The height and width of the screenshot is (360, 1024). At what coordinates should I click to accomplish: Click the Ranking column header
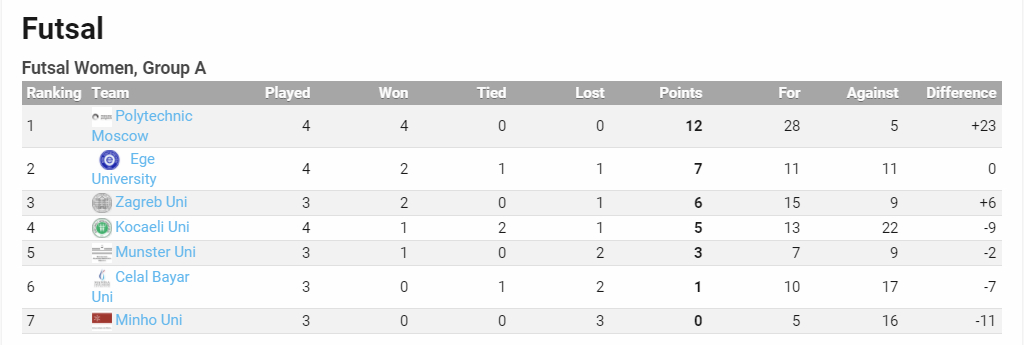[x=54, y=93]
